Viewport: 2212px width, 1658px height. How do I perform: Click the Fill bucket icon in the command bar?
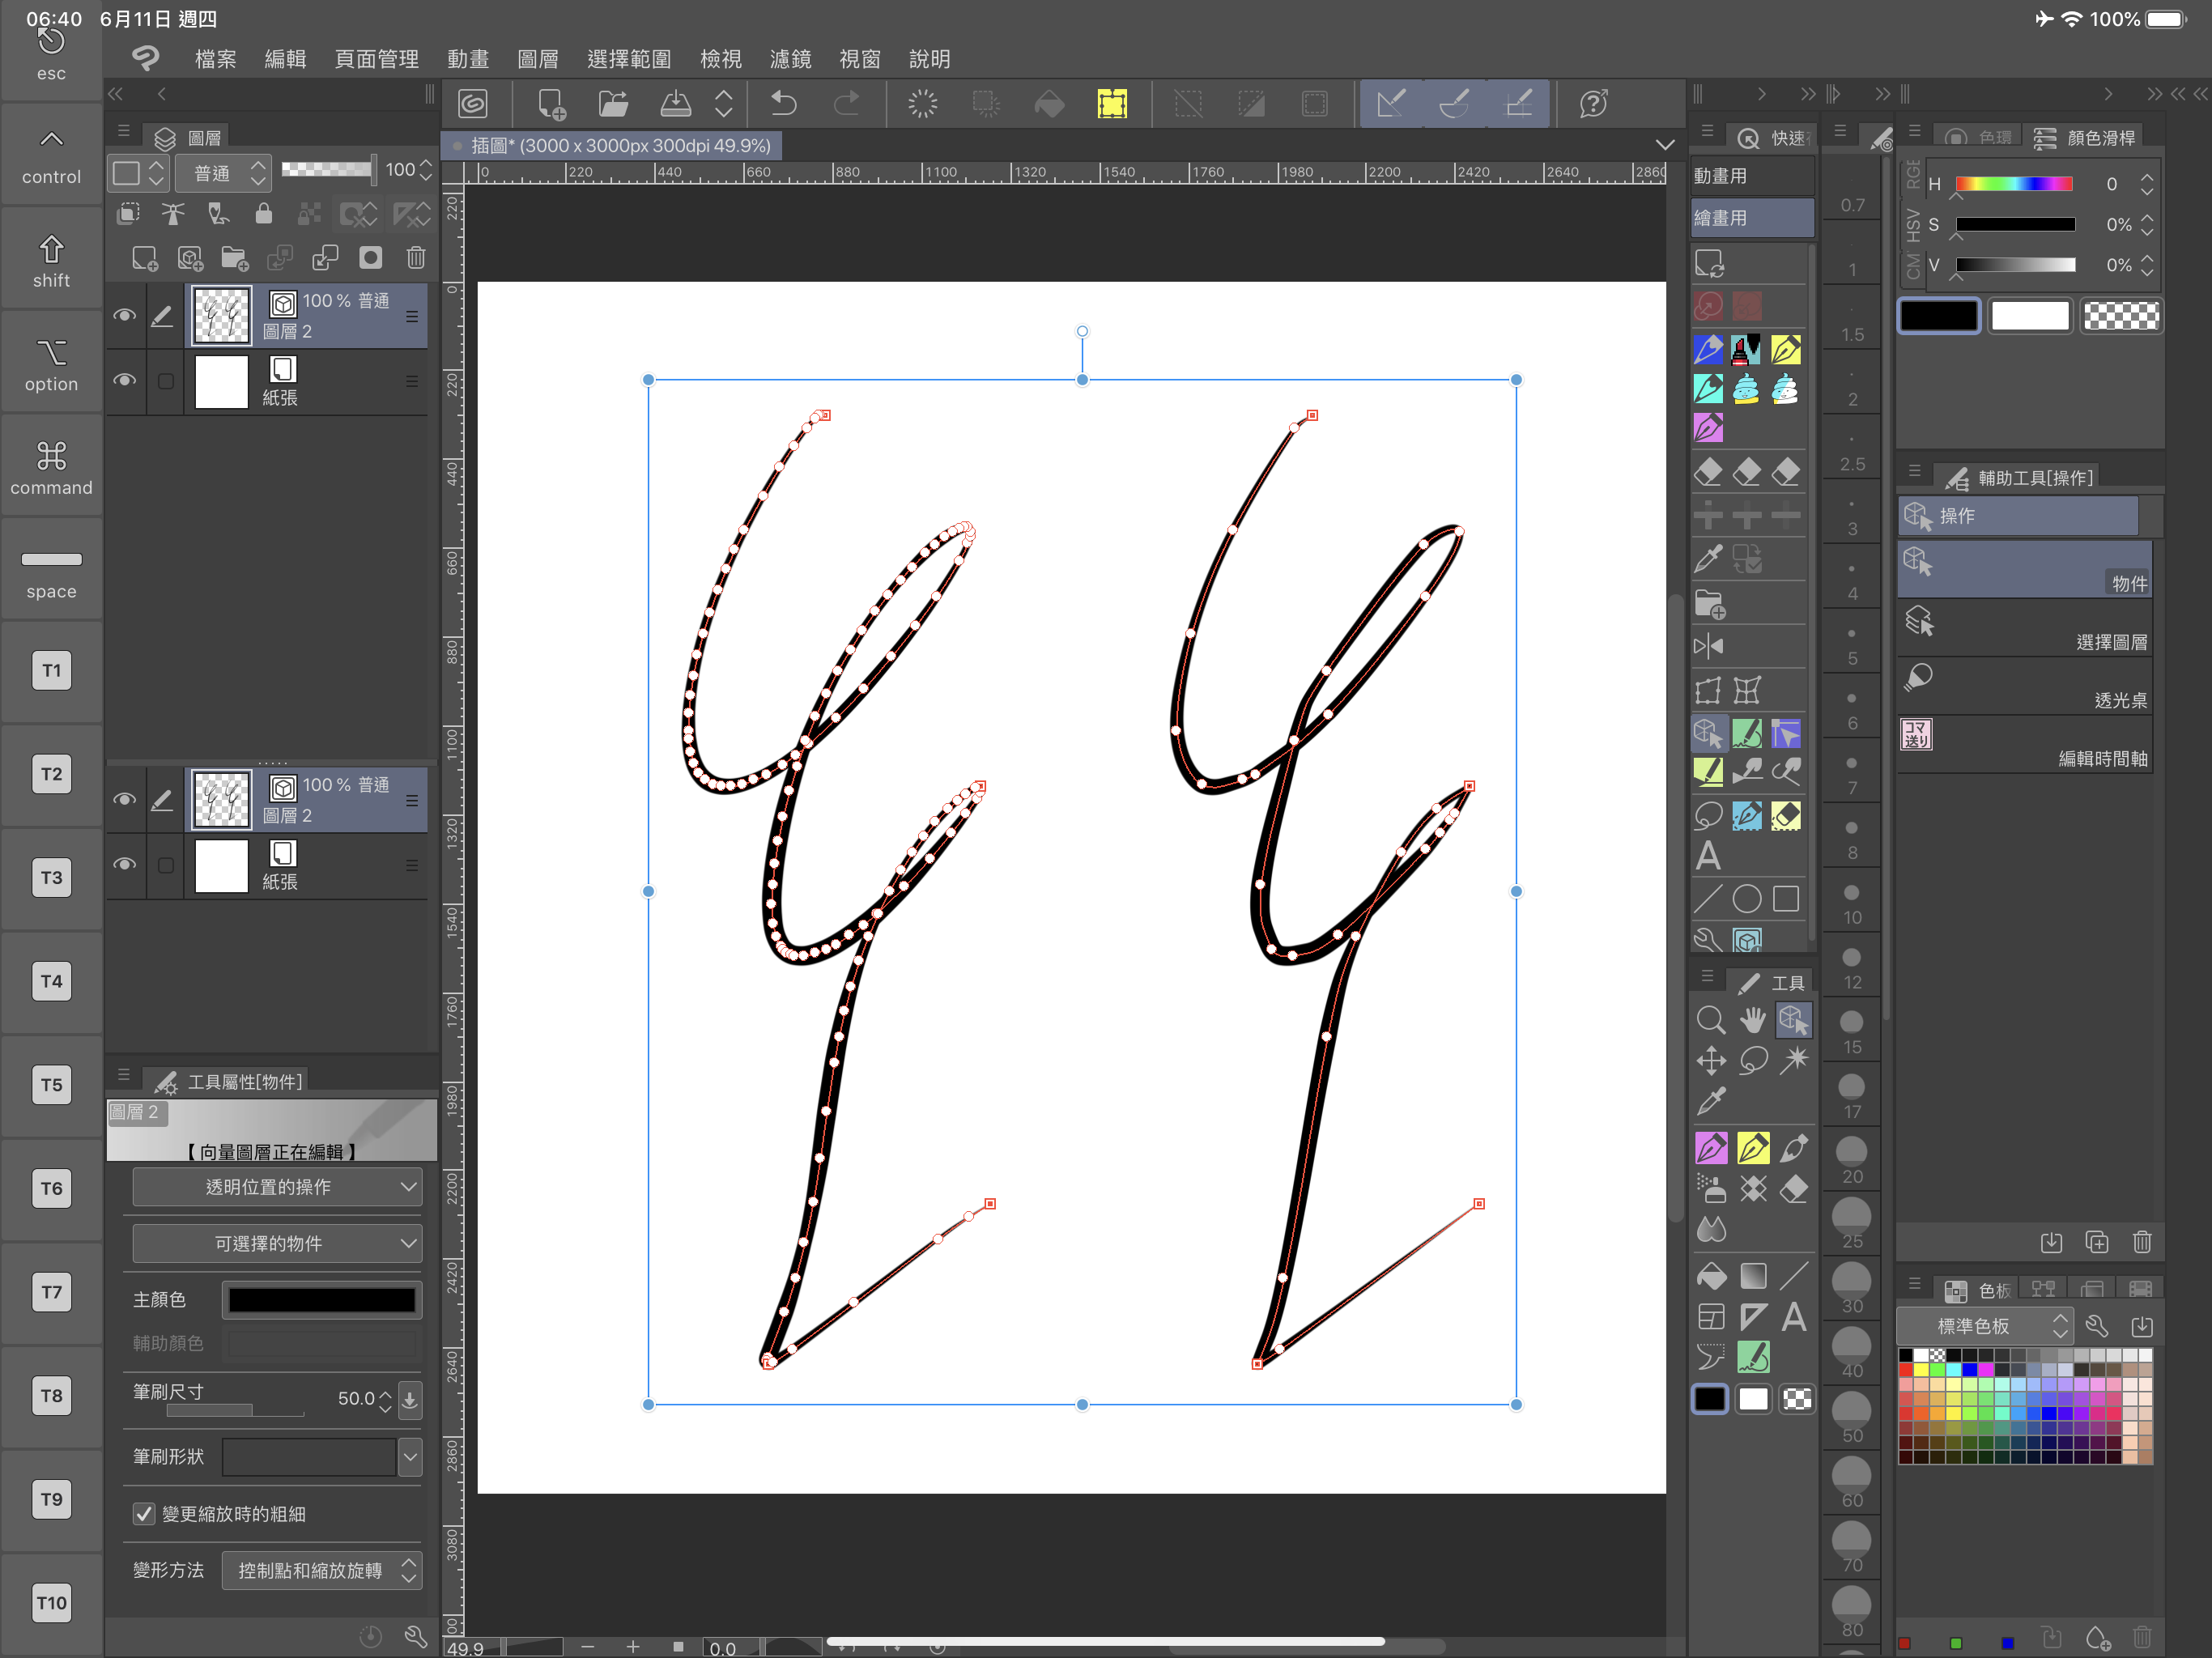(x=1049, y=103)
